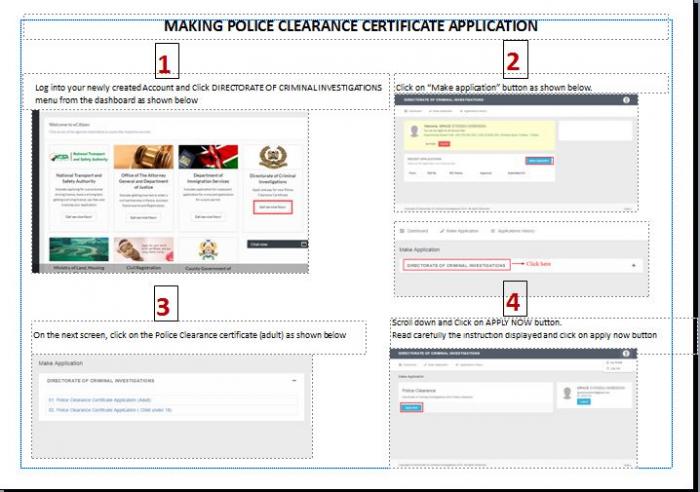Viewport: 700px width, 492px height.
Task: Click the blue Apply Now button in step 4
Action: [x=411, y=408]
